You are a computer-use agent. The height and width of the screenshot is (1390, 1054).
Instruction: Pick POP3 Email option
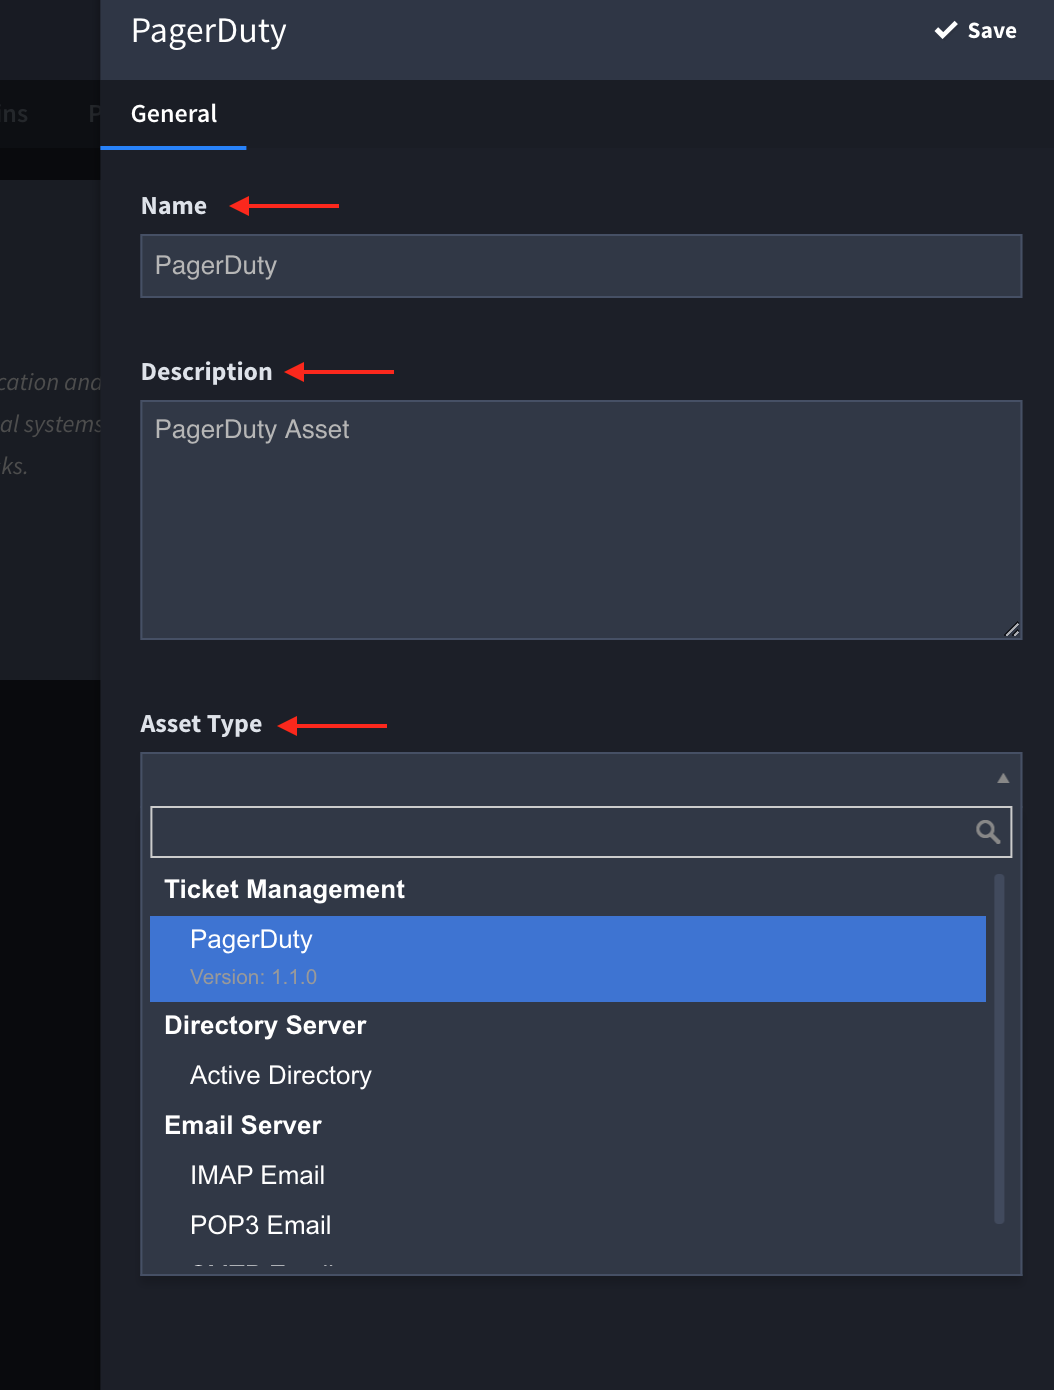coord(261,1225)
